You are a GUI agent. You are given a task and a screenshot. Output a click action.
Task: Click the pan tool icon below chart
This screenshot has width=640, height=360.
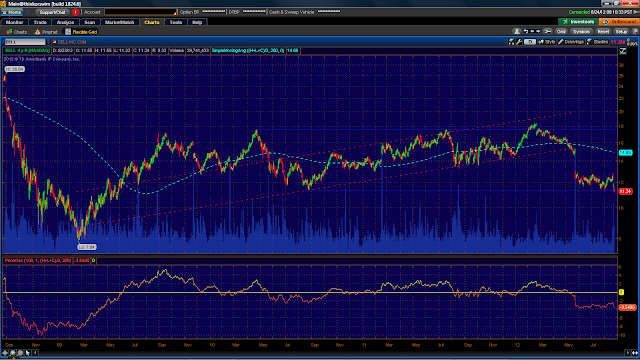(x=5, y=353)
